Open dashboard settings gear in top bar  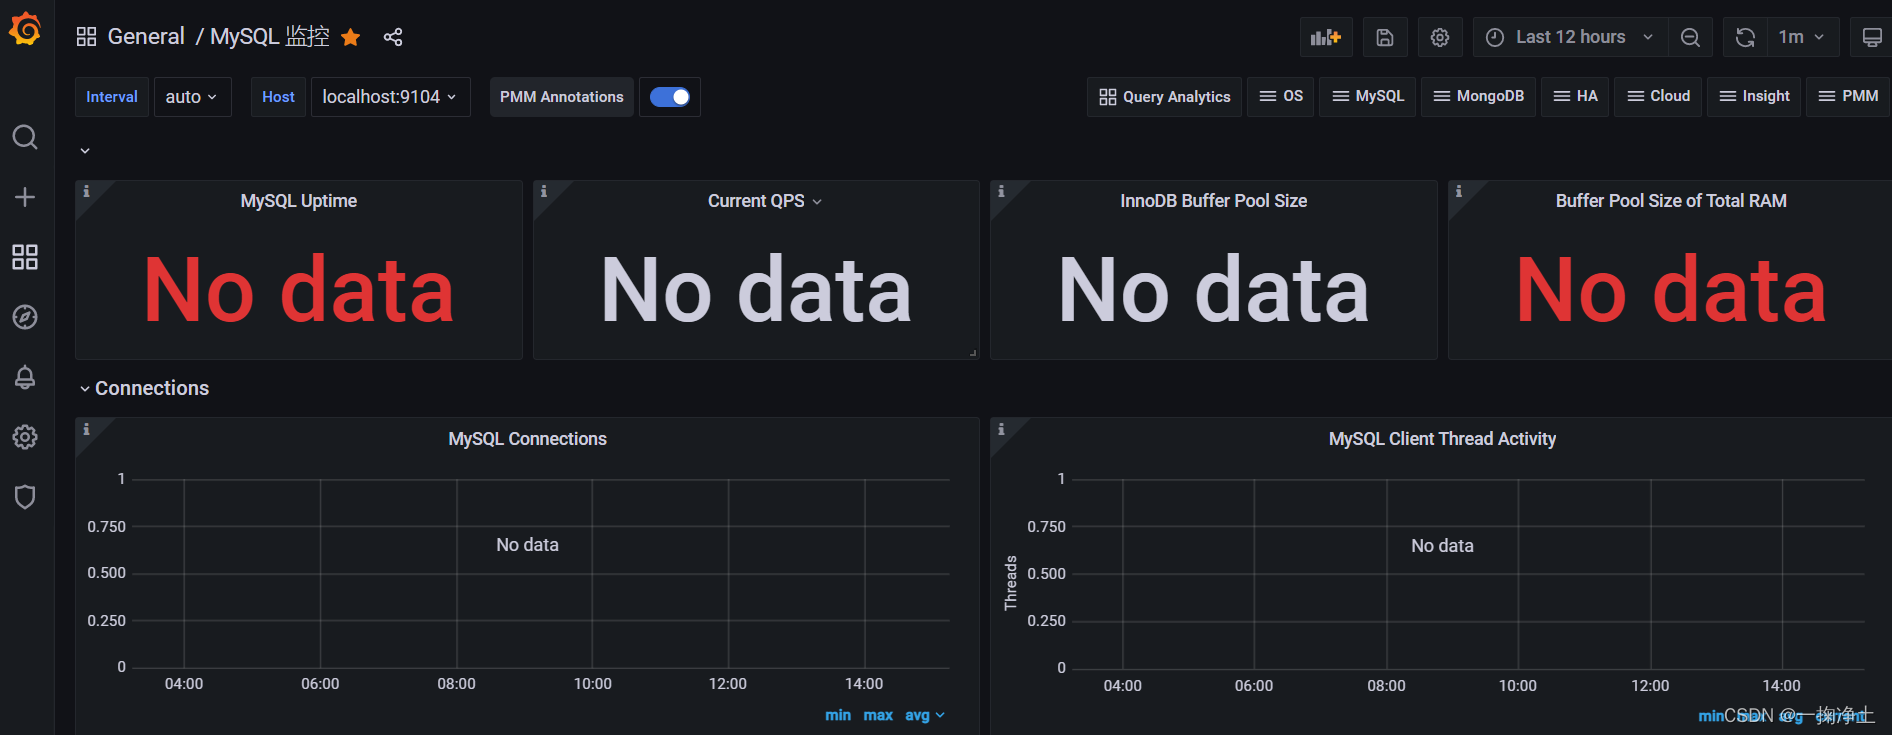point(1440,37)
